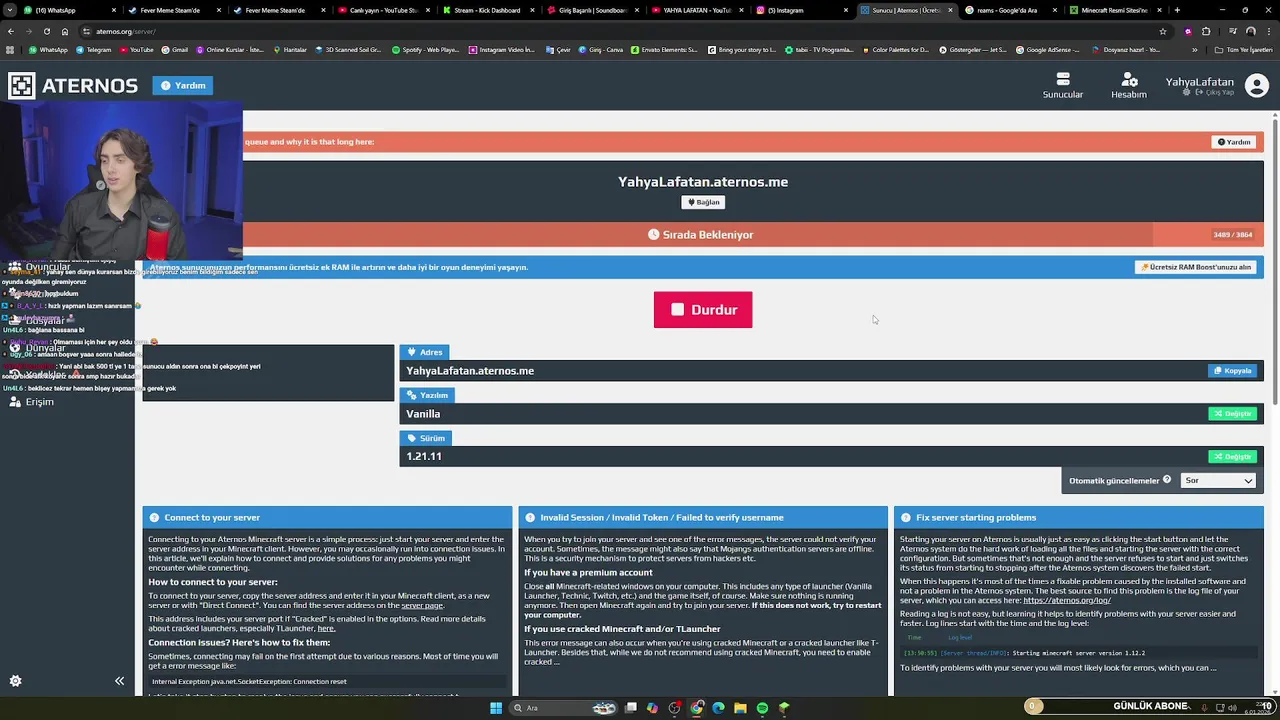Open Oyuncular in the sidebar
The height and width of the screenshot is (720, 1280).
coord(40,267)
